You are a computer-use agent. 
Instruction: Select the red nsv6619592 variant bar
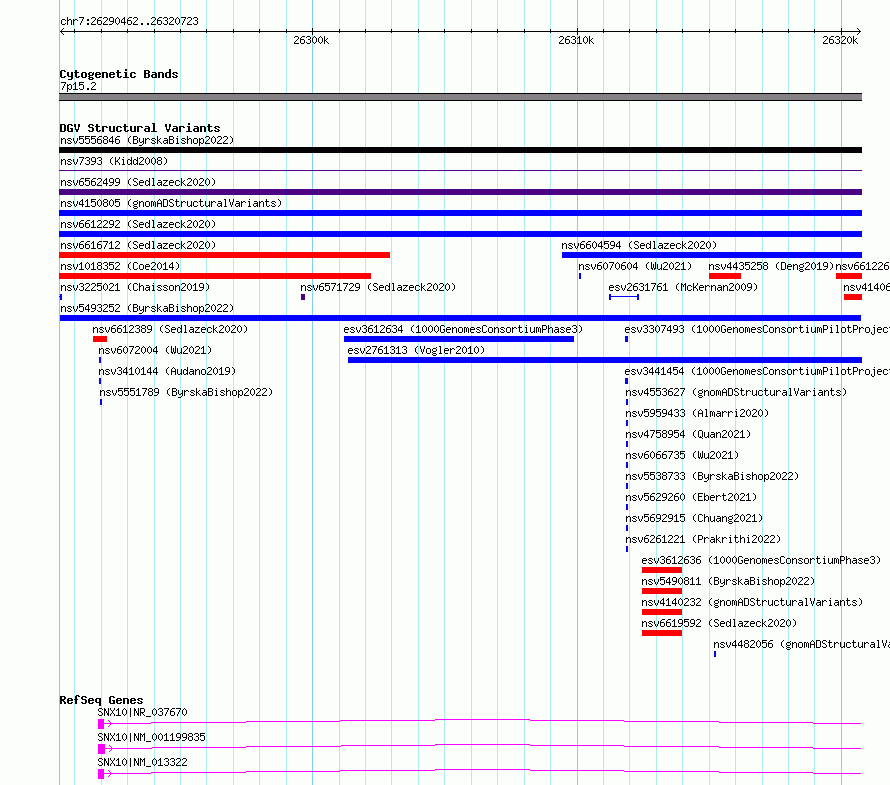click(x=662, y=633)
